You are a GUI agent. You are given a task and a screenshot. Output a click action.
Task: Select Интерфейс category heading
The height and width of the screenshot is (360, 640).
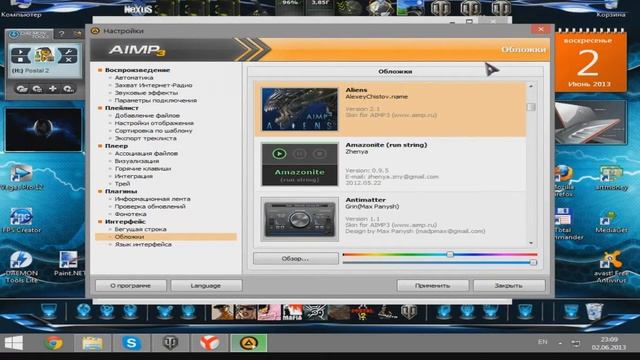coord(125,222)
